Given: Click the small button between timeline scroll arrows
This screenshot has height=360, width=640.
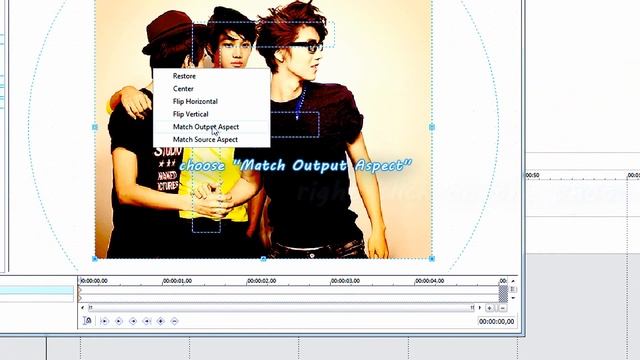Looking at the screenshot, I should pos(513,289).
